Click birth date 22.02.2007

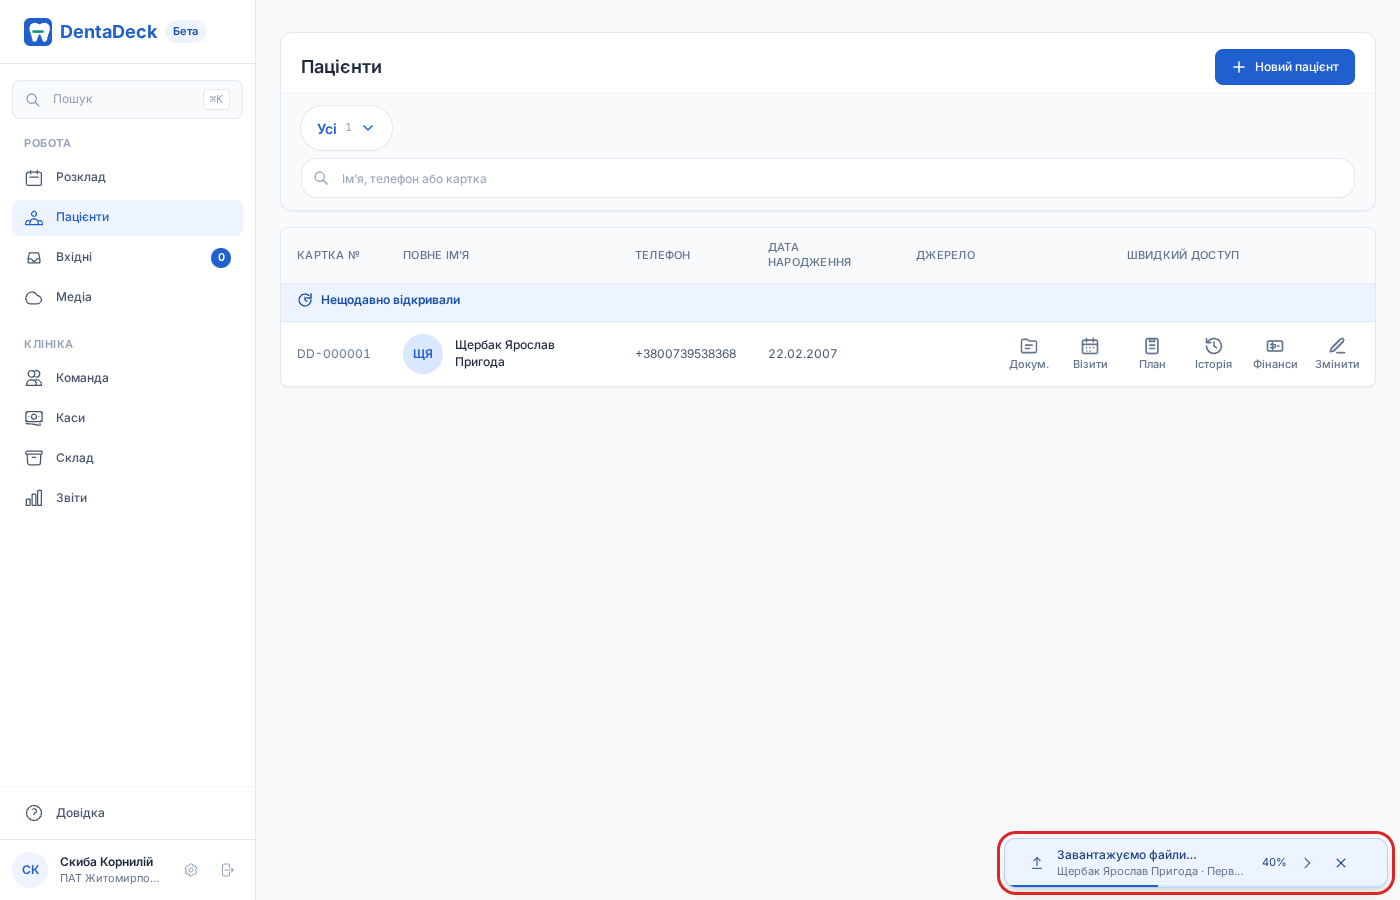click(x=803, y=354)
